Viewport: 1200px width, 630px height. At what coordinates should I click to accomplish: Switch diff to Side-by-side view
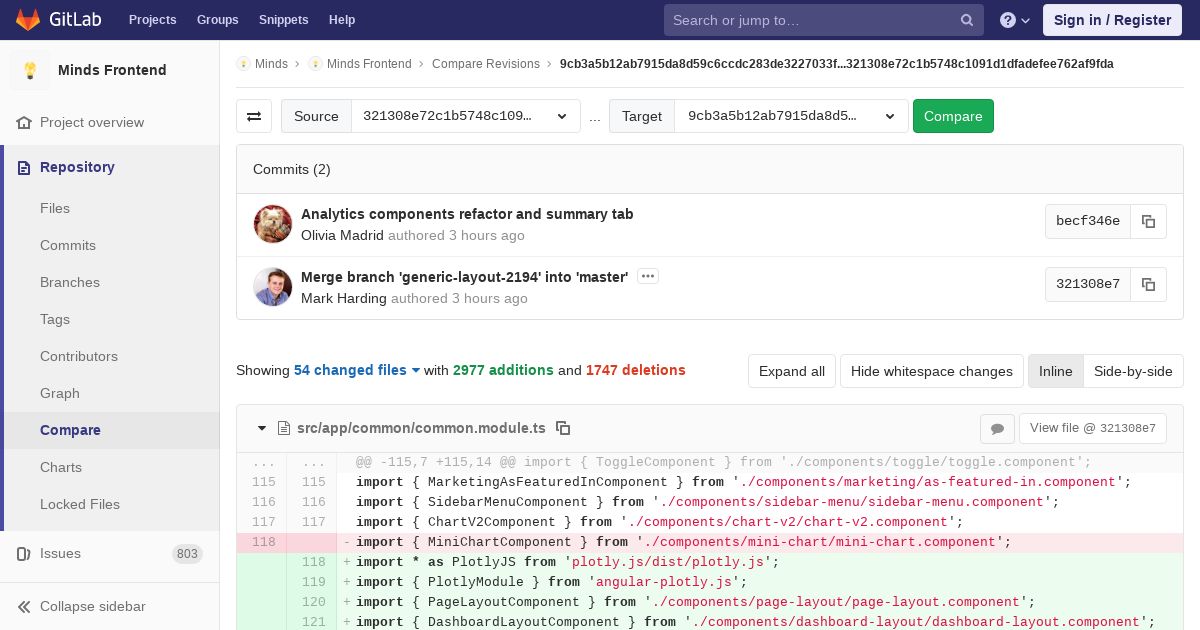click(1132, 371)
